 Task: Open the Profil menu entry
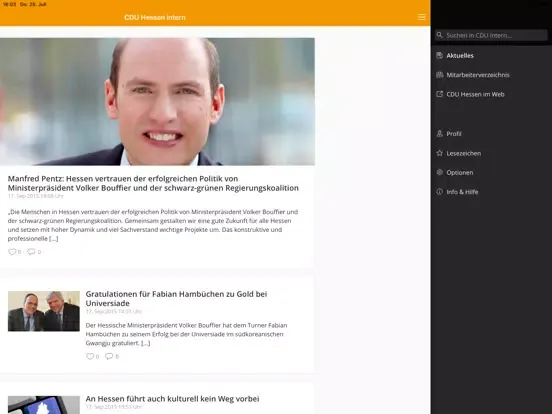(454, 134)
